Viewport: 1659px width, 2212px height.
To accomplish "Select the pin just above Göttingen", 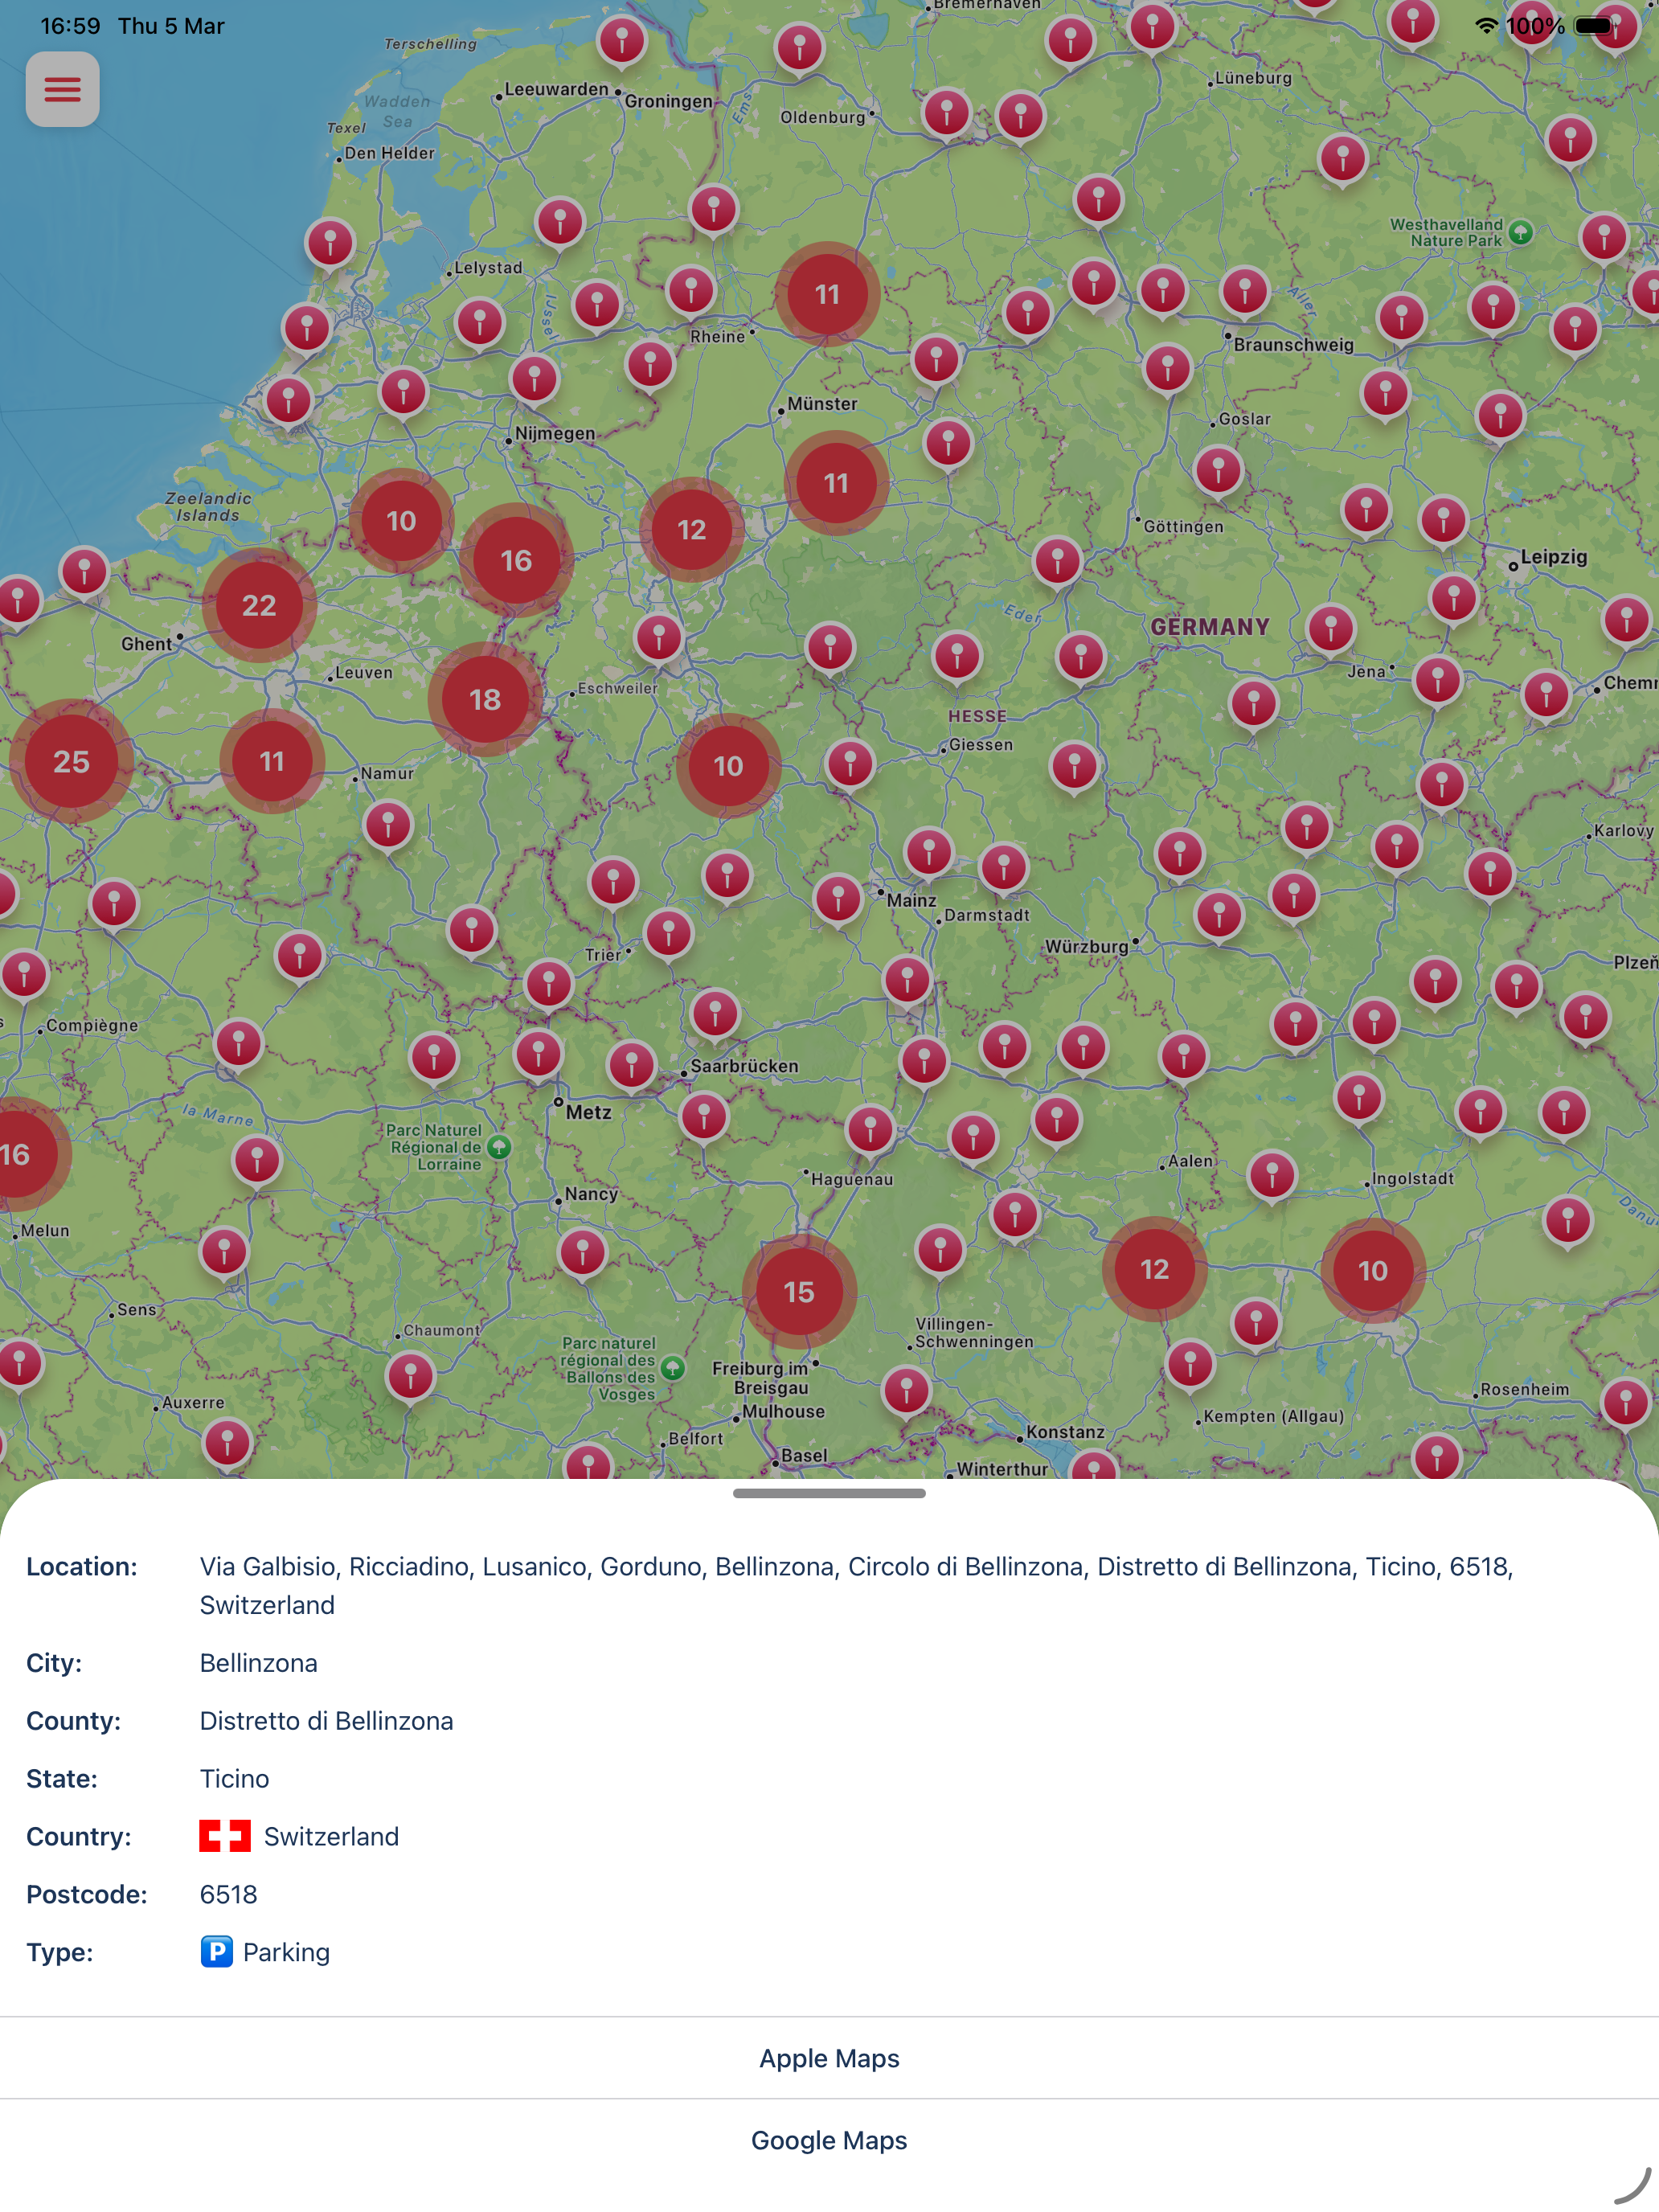I will (x=1218, y=471).
